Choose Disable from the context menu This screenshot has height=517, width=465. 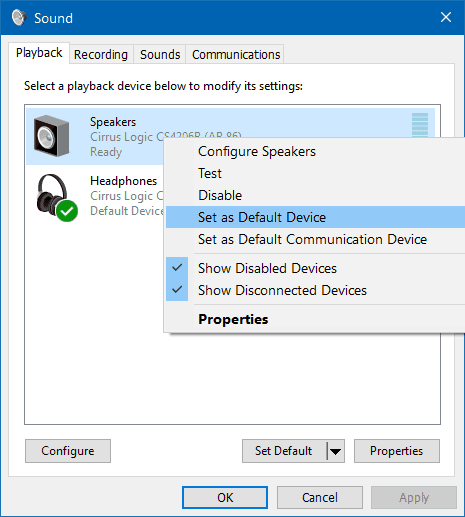[315, 195]
